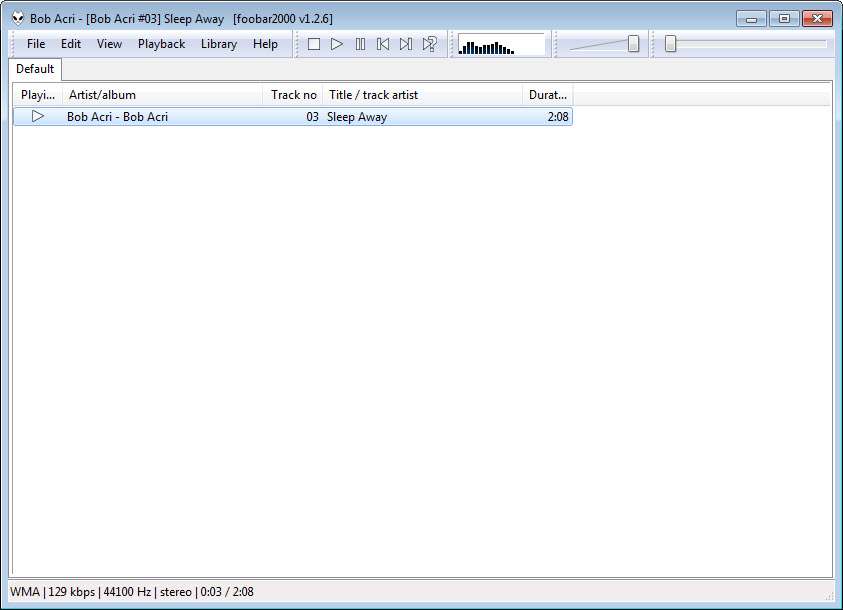Click the seek bar handle

click(670, 44)
